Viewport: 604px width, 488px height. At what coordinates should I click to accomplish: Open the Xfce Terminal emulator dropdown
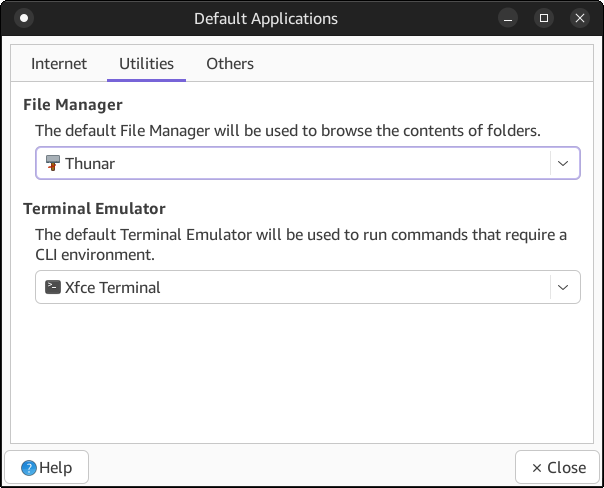(x=308, y=287)
